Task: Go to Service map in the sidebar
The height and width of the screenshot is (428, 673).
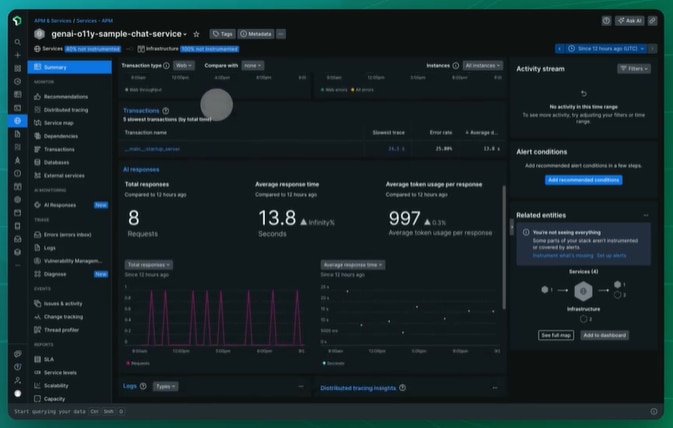Action: [58, 123]
